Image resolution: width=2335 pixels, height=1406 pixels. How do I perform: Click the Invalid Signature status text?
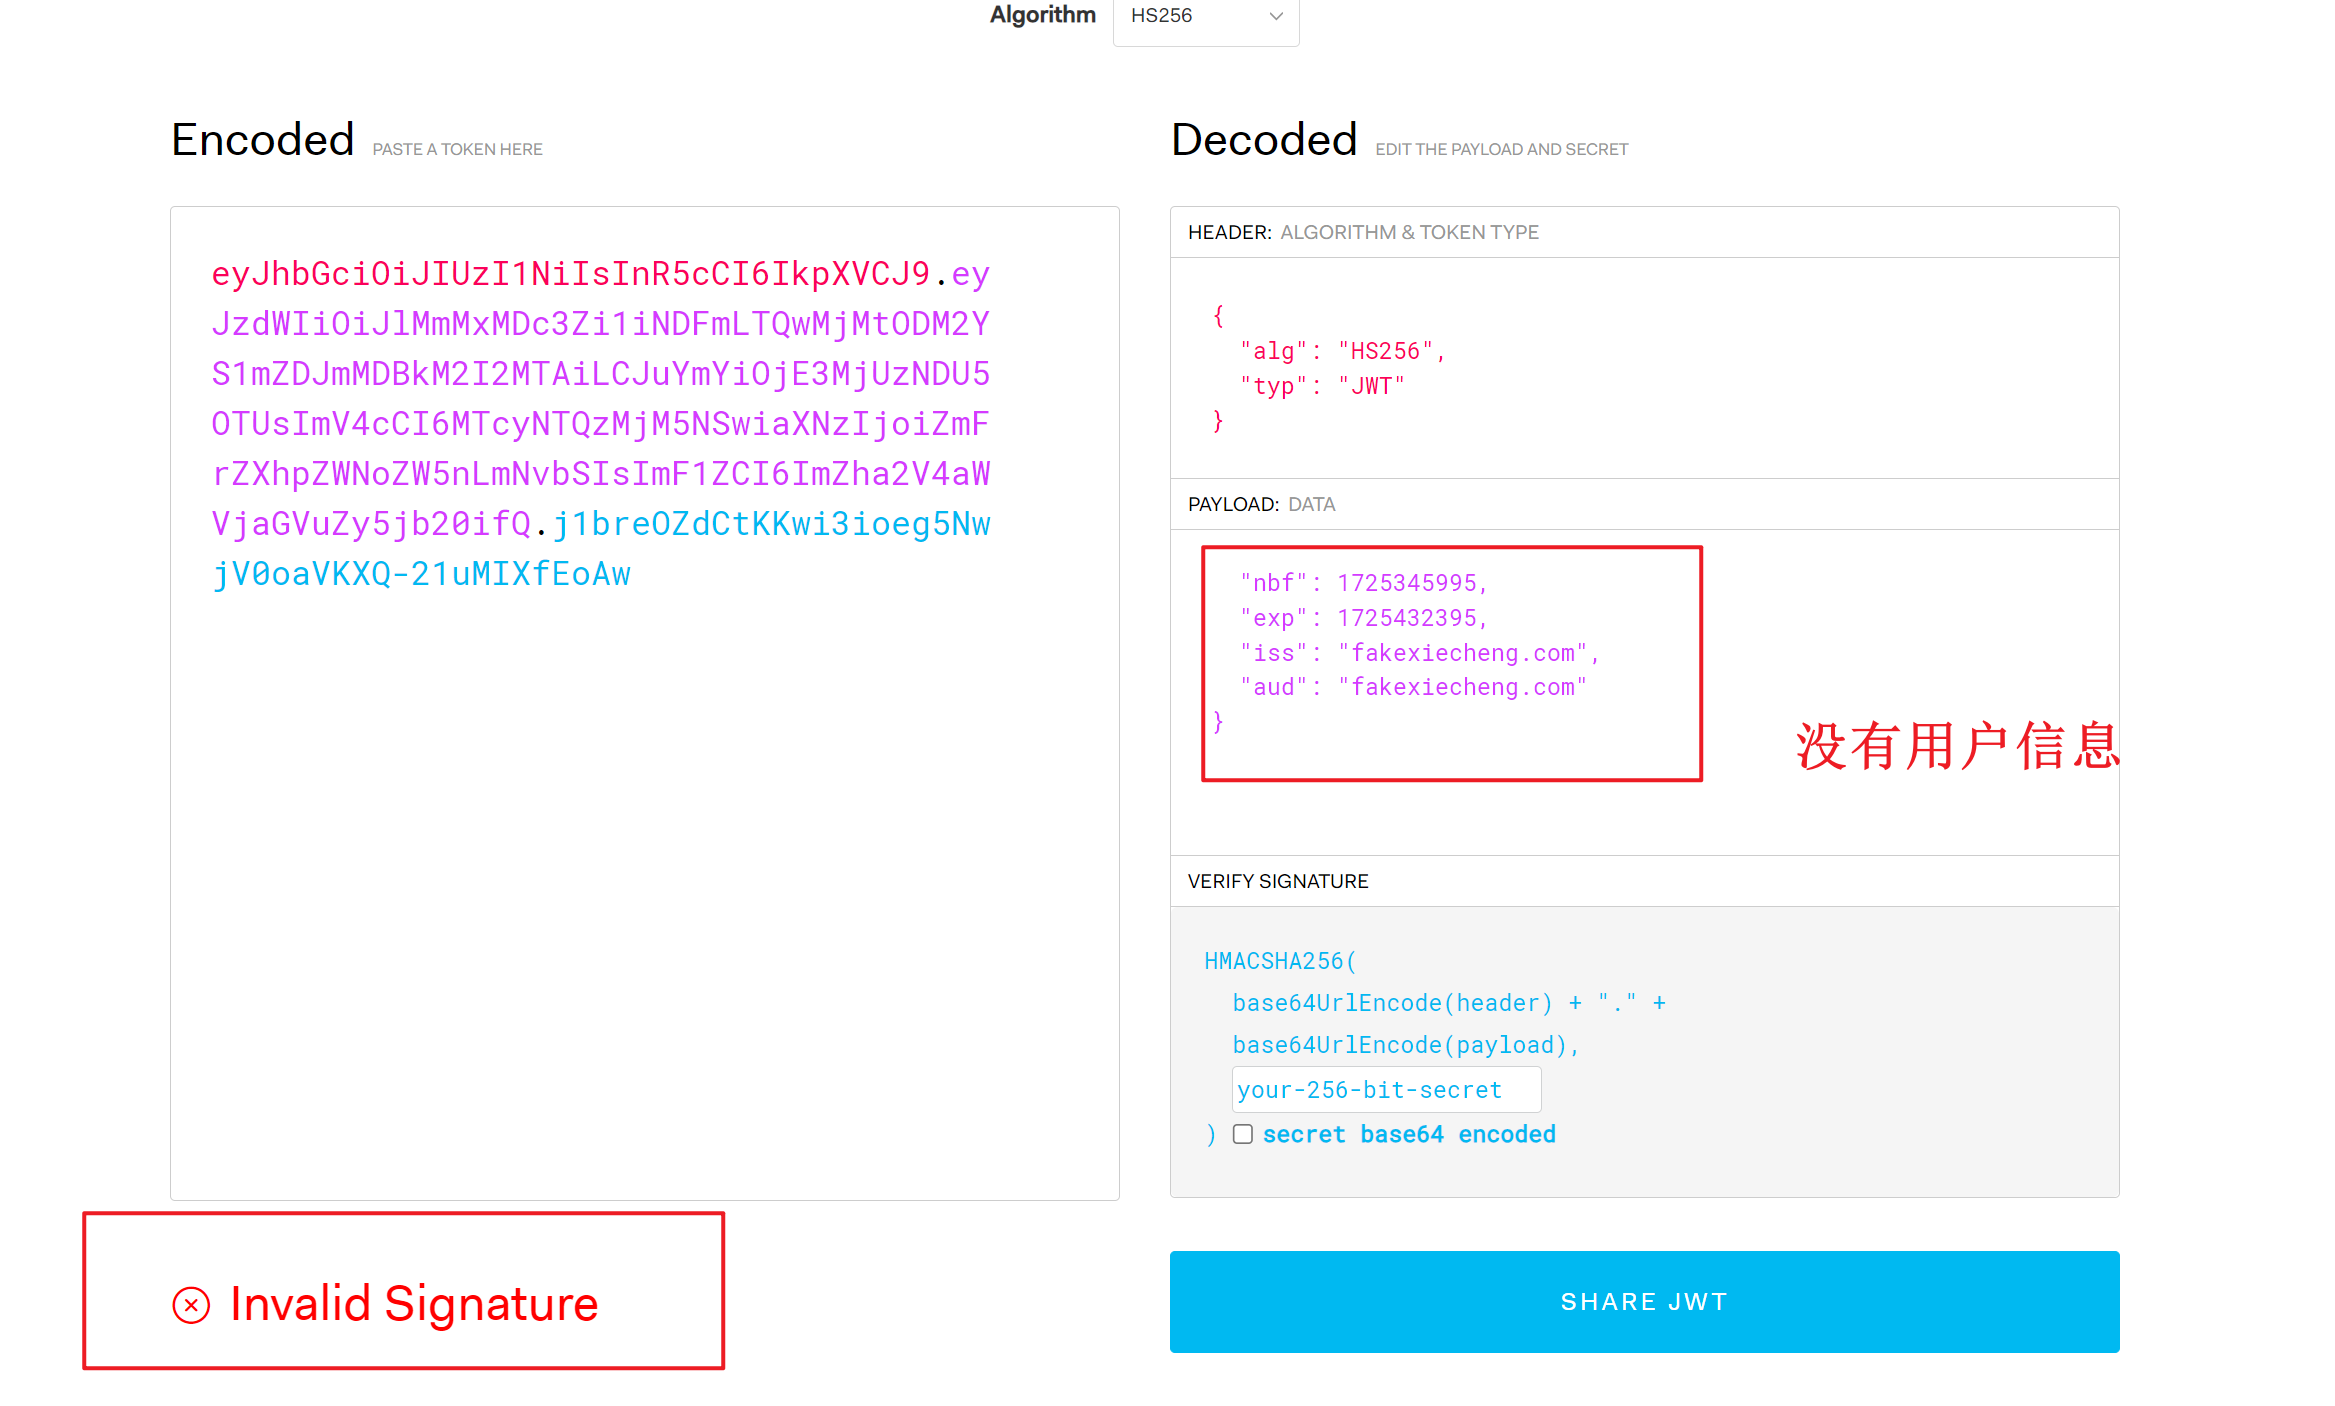414,1304
